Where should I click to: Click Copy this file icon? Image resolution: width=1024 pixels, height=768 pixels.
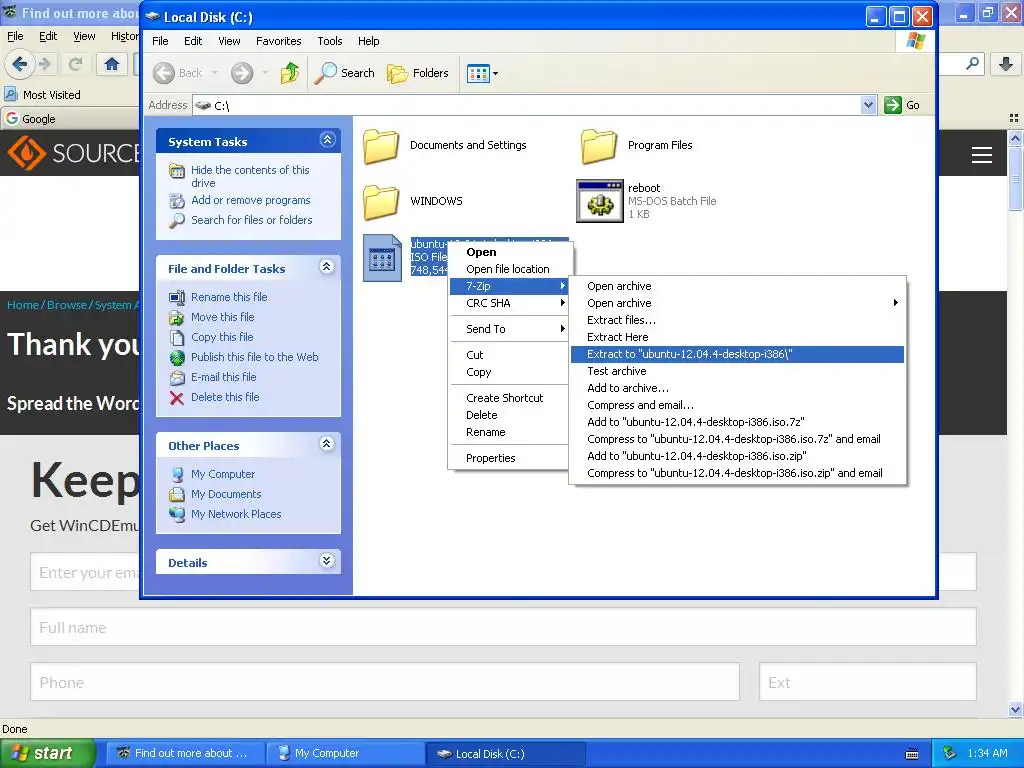point(177,338)
